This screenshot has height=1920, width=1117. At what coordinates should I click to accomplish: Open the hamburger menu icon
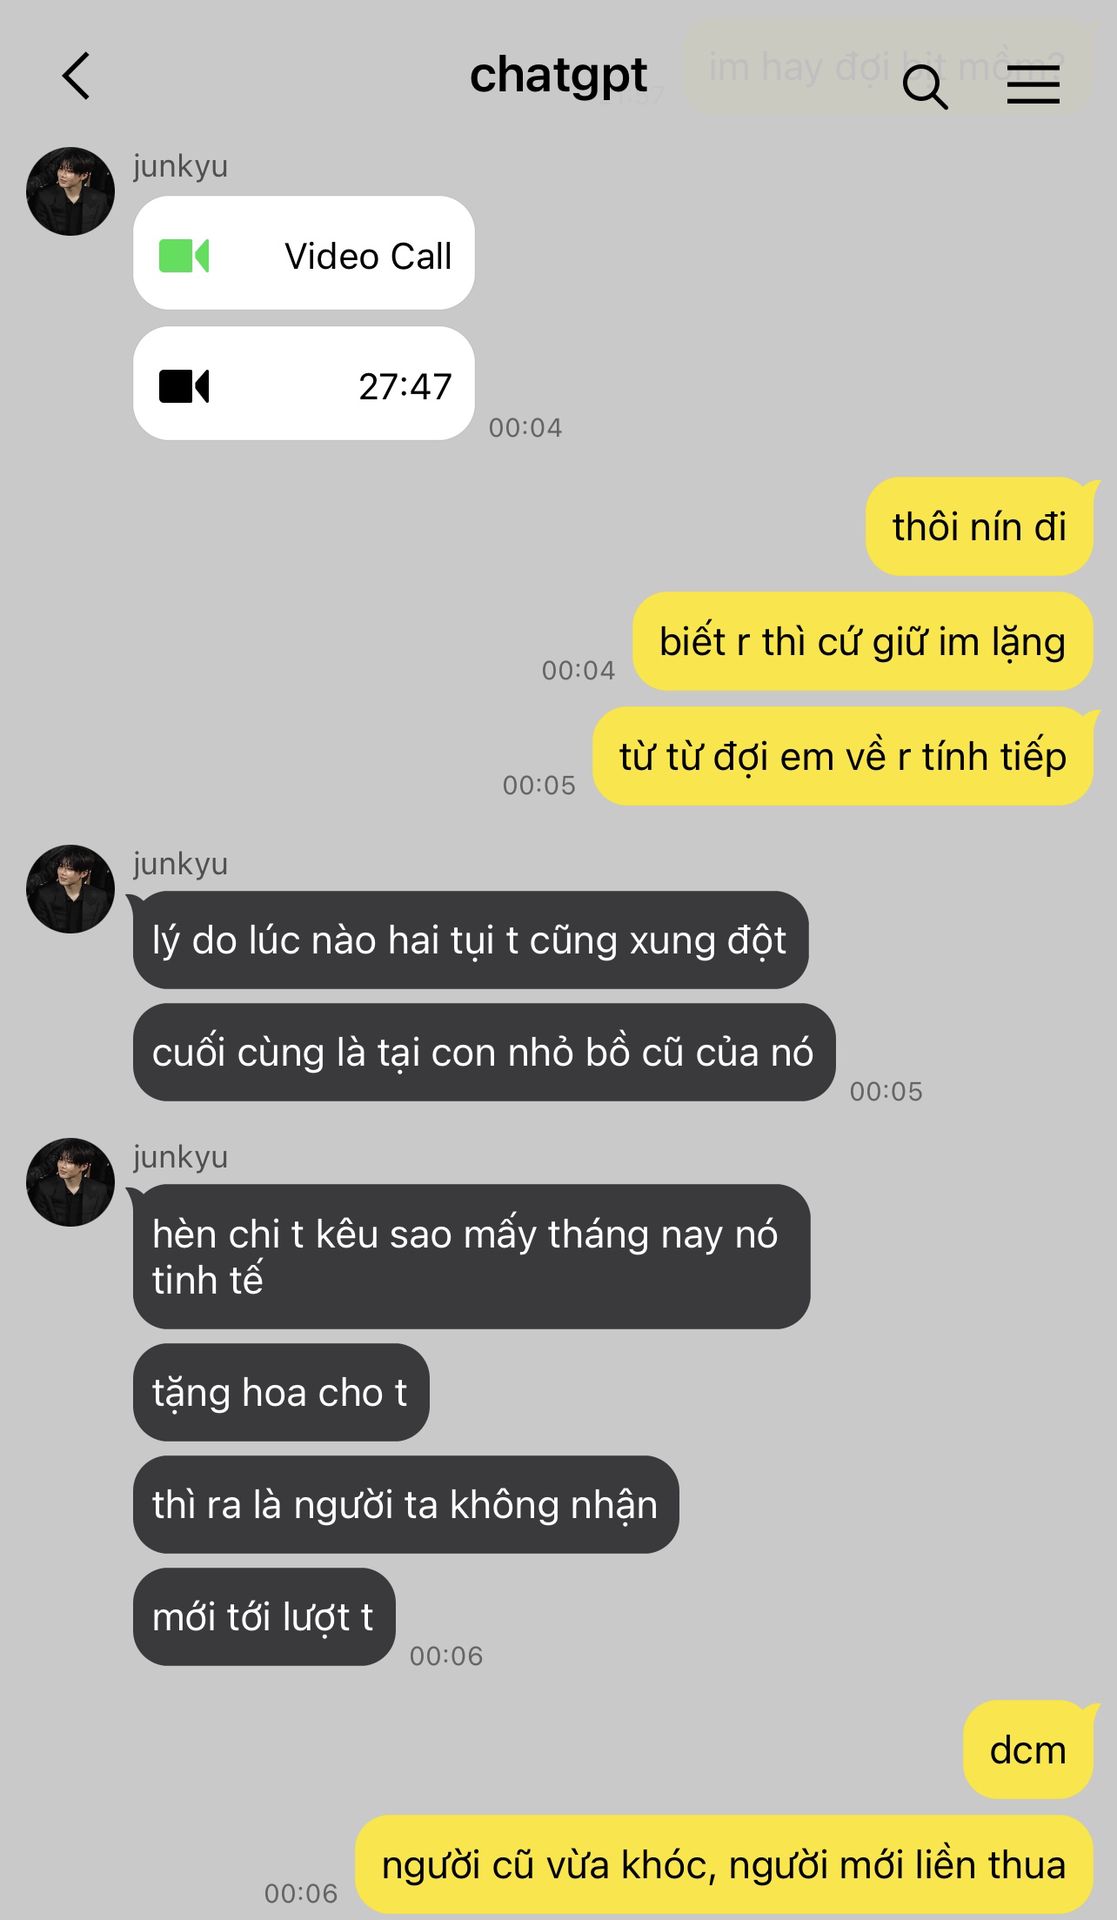1033,84
